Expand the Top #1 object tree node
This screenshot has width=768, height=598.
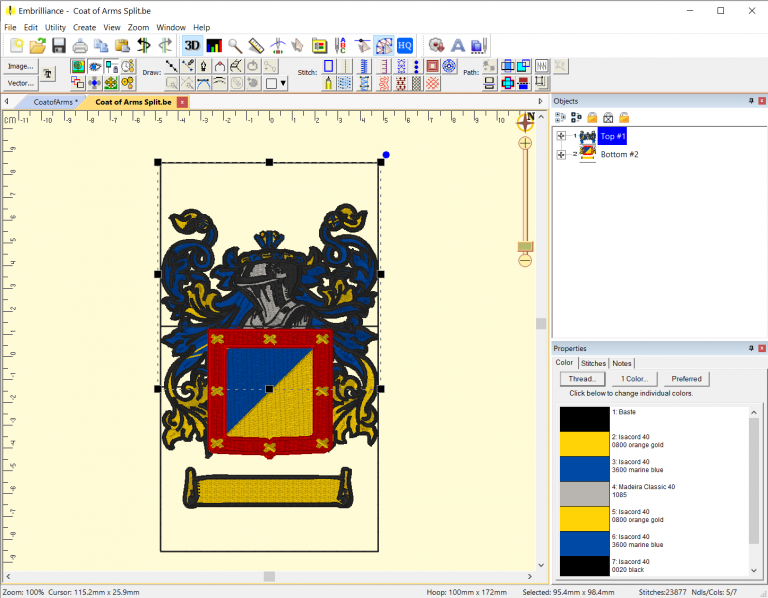561,136
